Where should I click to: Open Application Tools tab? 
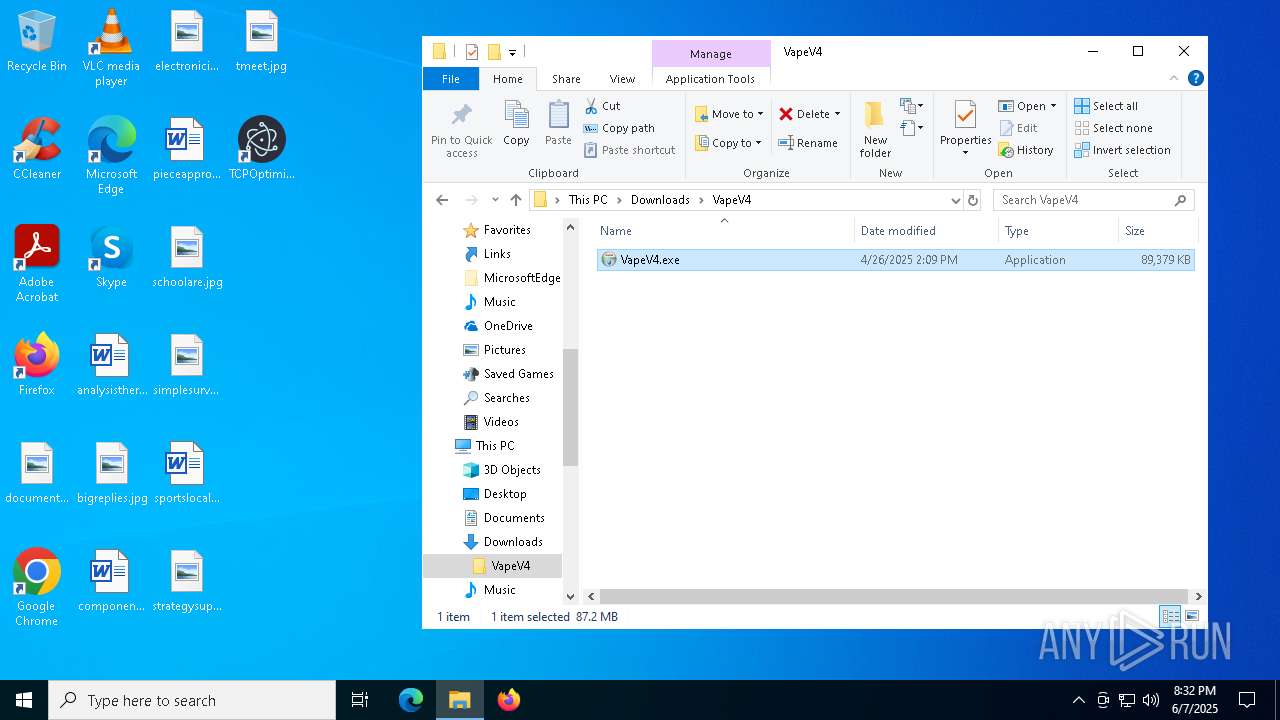click(x=710, y=79)
